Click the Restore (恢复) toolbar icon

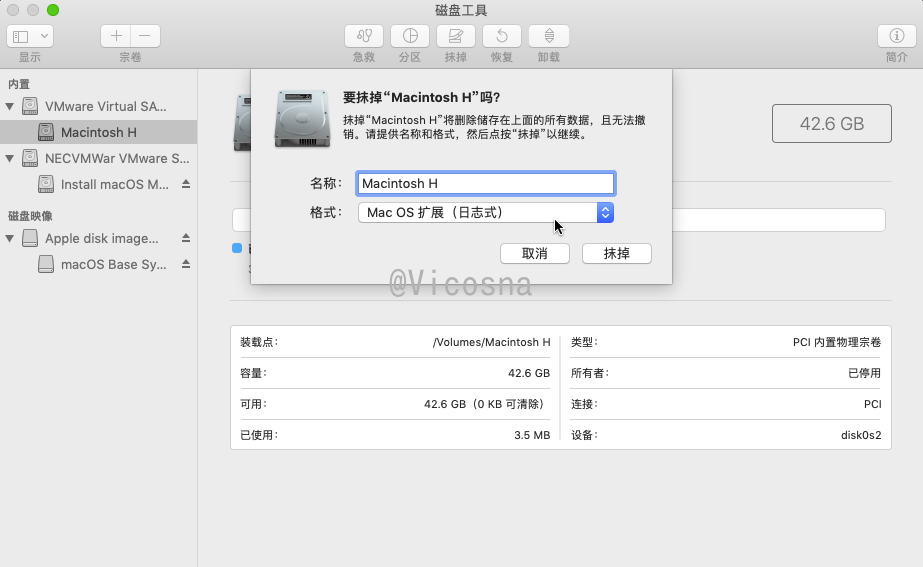pyautogui.click(x=502, y=36)
